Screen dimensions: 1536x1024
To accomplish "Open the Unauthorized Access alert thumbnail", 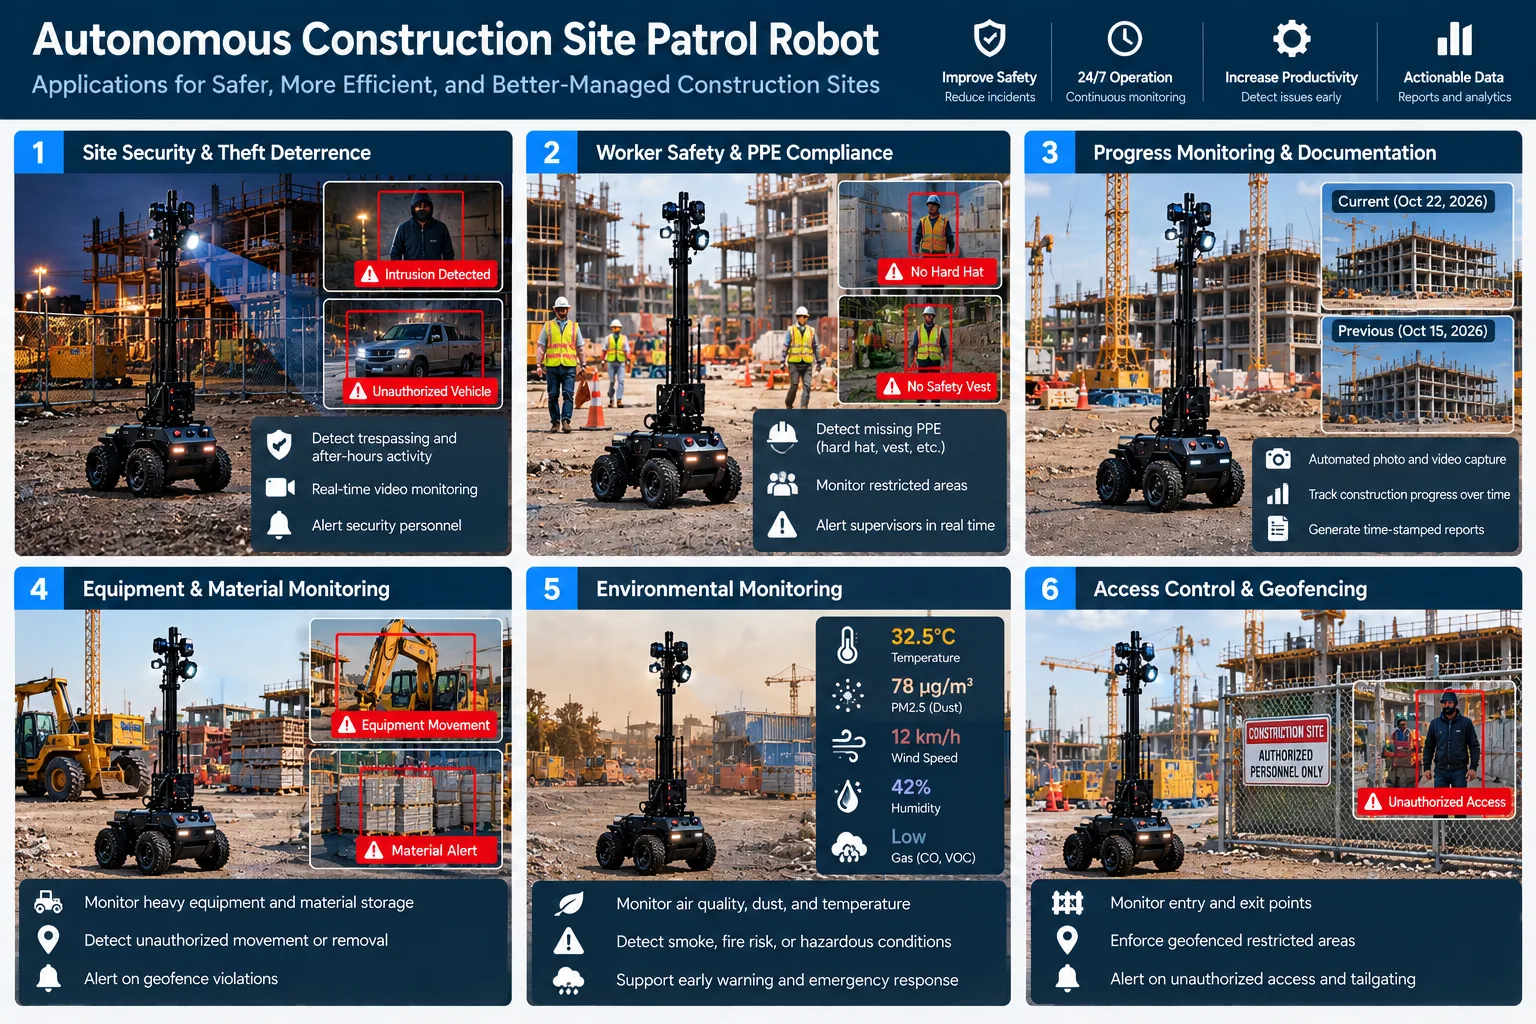I will [1433, 750].
